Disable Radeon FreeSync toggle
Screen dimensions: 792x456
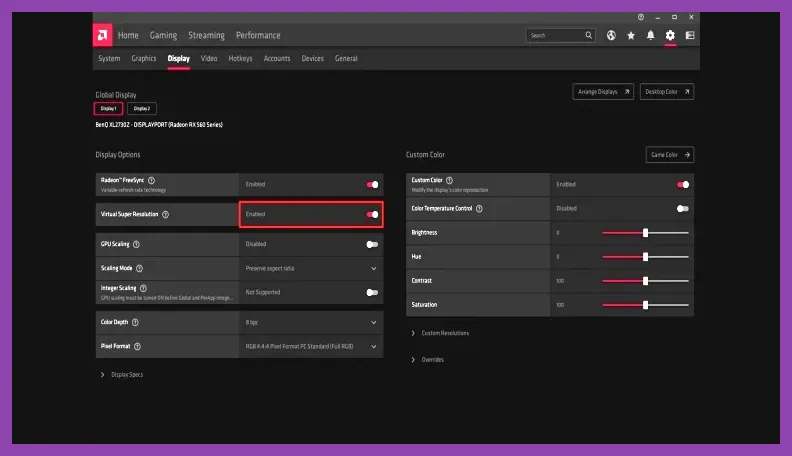click(372, 185)
